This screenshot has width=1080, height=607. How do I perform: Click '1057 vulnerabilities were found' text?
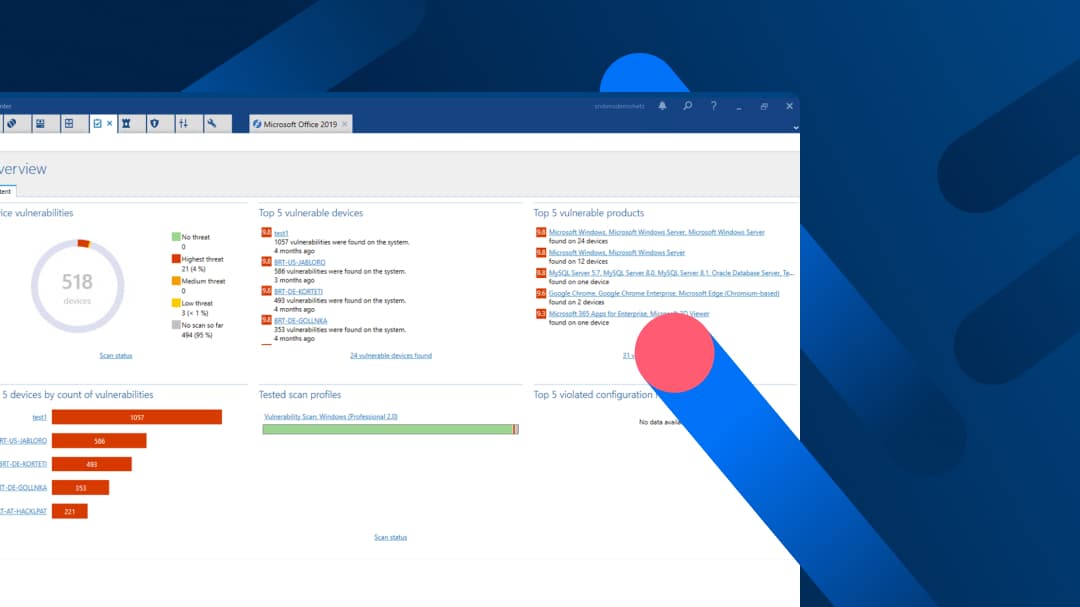point(342,243)
